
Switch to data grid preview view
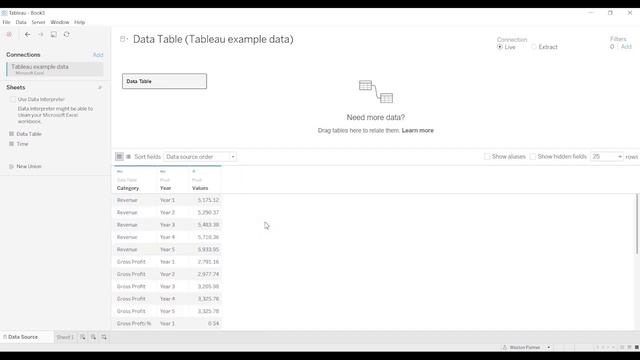click(x=119, y=156)
